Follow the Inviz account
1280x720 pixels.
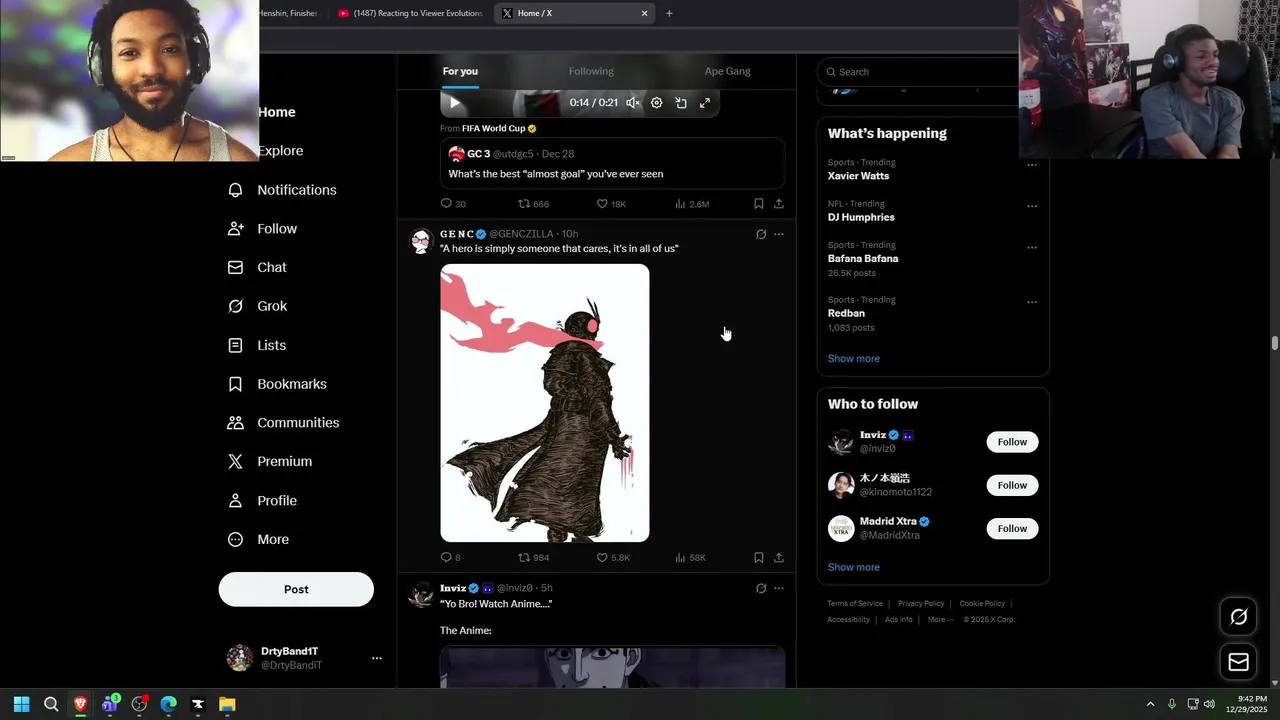click(1012, 442)
